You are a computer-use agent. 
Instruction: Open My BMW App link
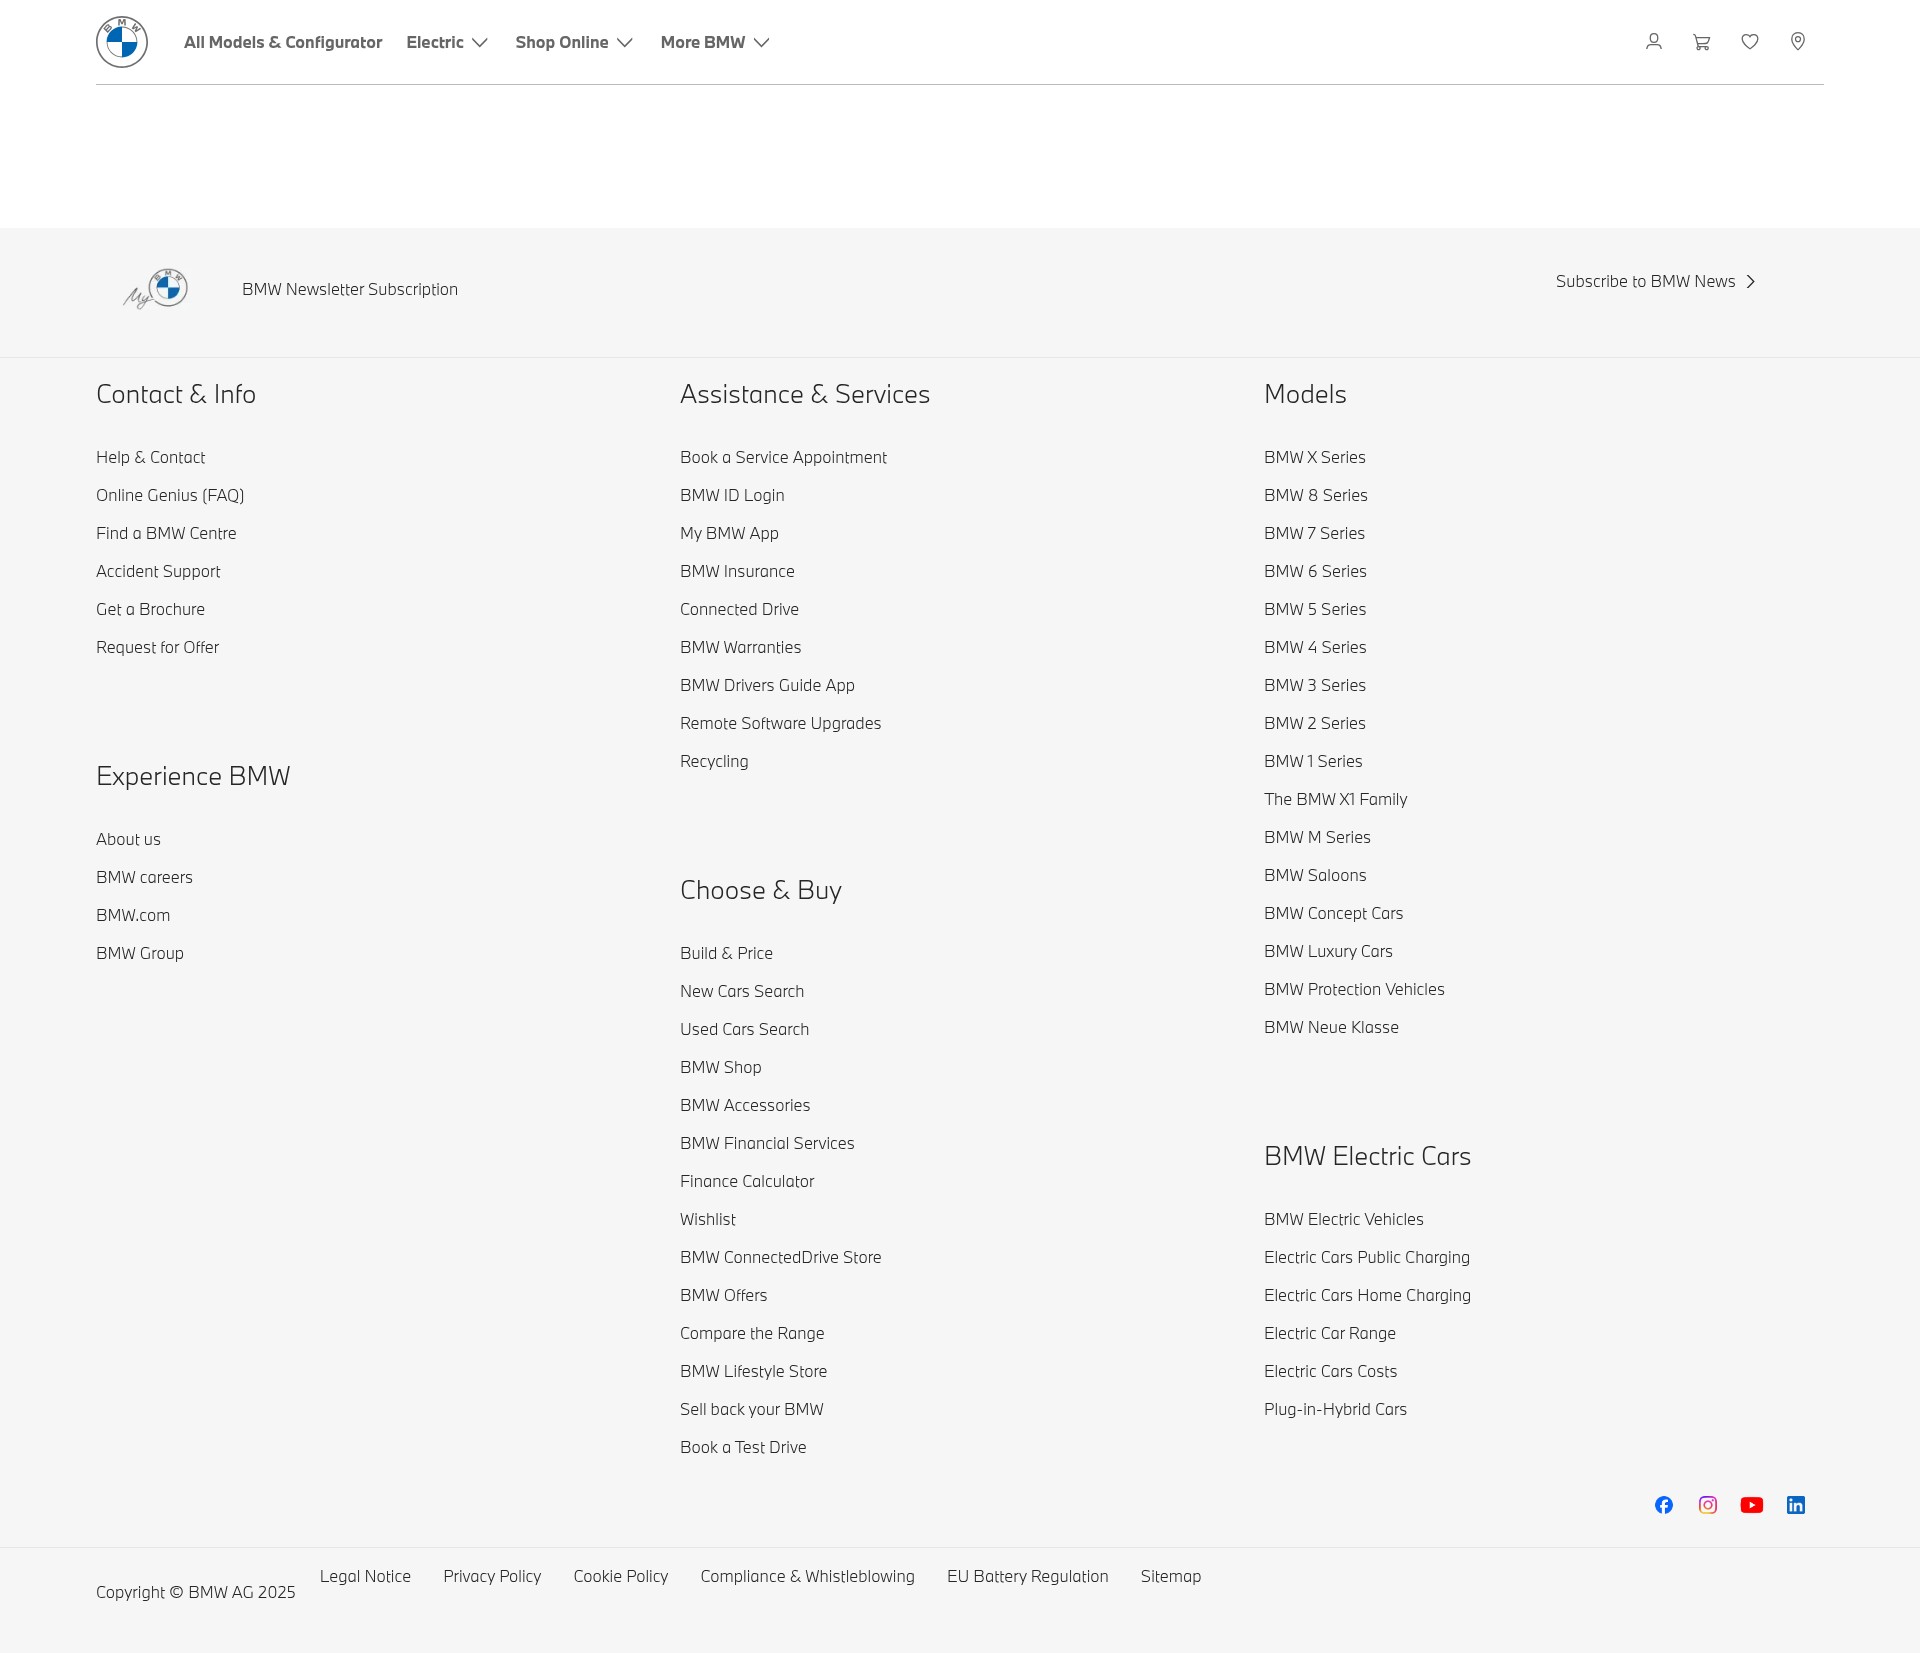point(729,533)
